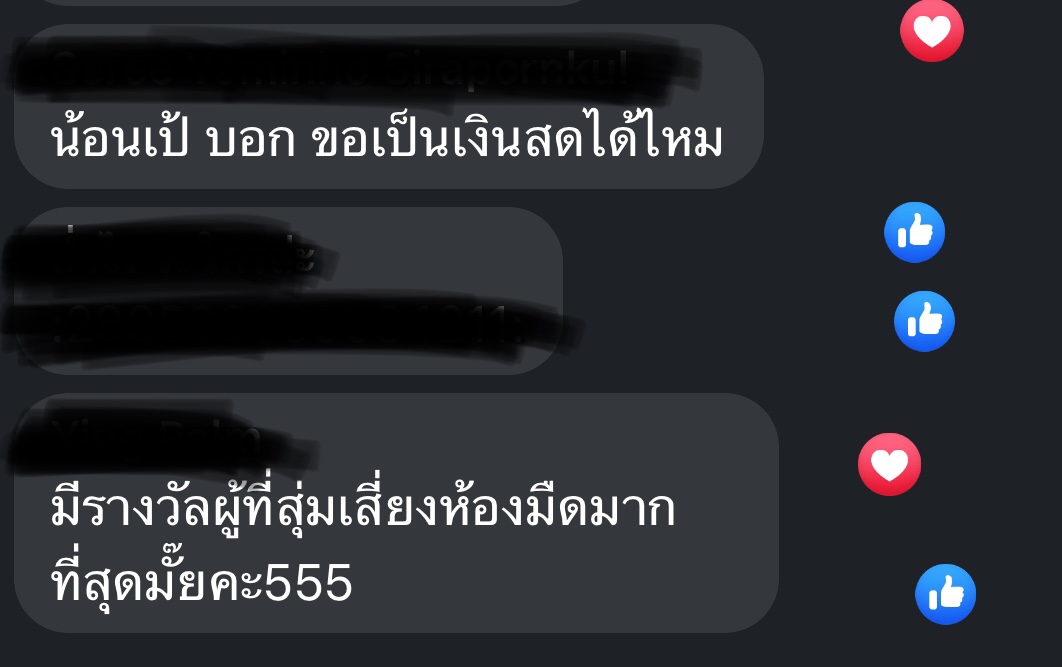The image size is (1062, 667).
Task: Click the word บอก in the first comment
Action: click(x=251, y=140)
